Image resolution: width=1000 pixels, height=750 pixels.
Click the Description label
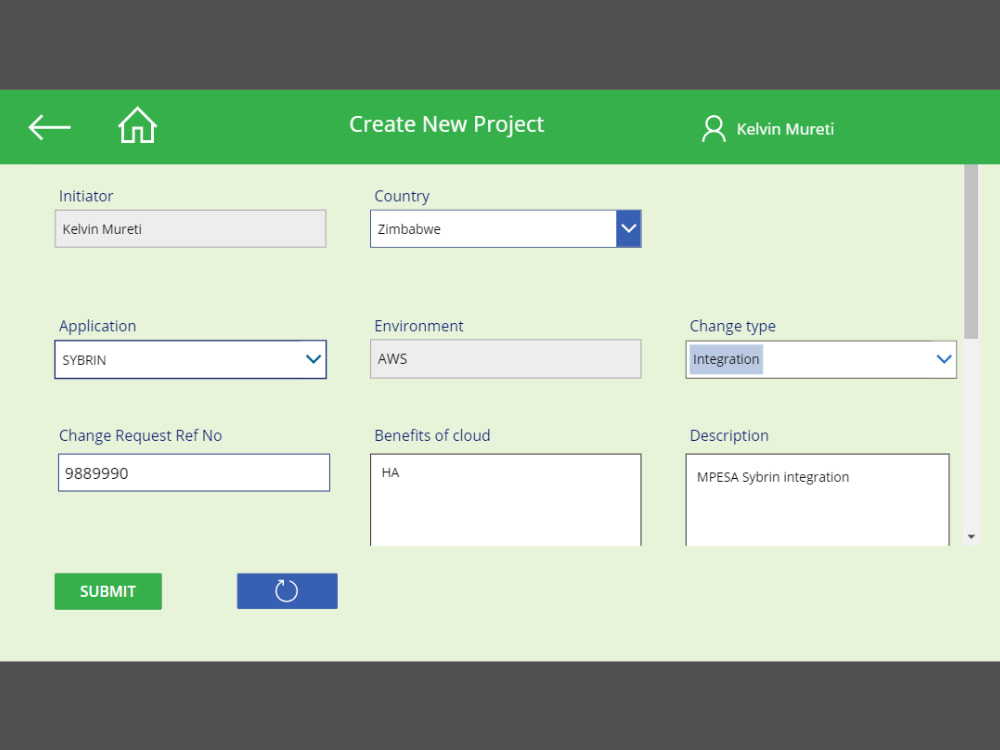coord(729,436)
